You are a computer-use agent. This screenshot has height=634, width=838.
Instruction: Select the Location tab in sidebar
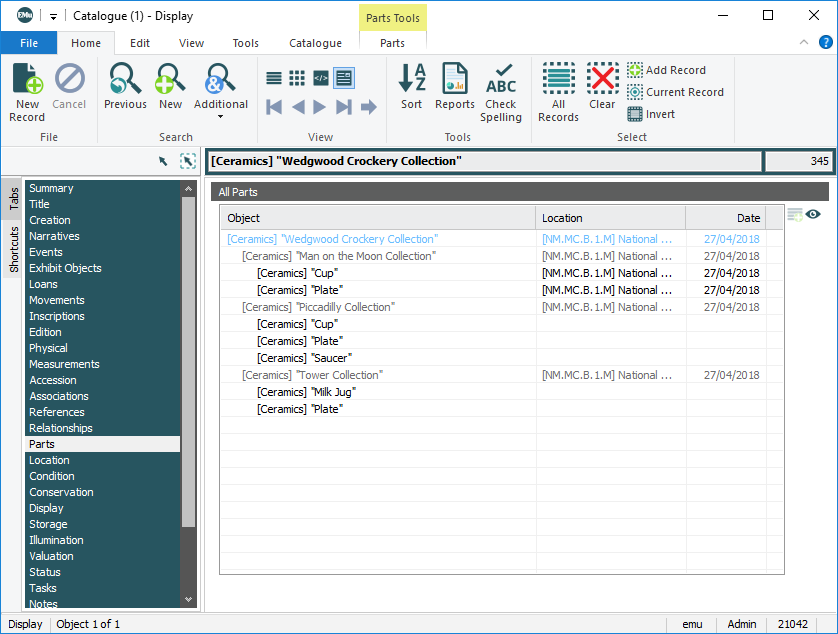[50, 460]
